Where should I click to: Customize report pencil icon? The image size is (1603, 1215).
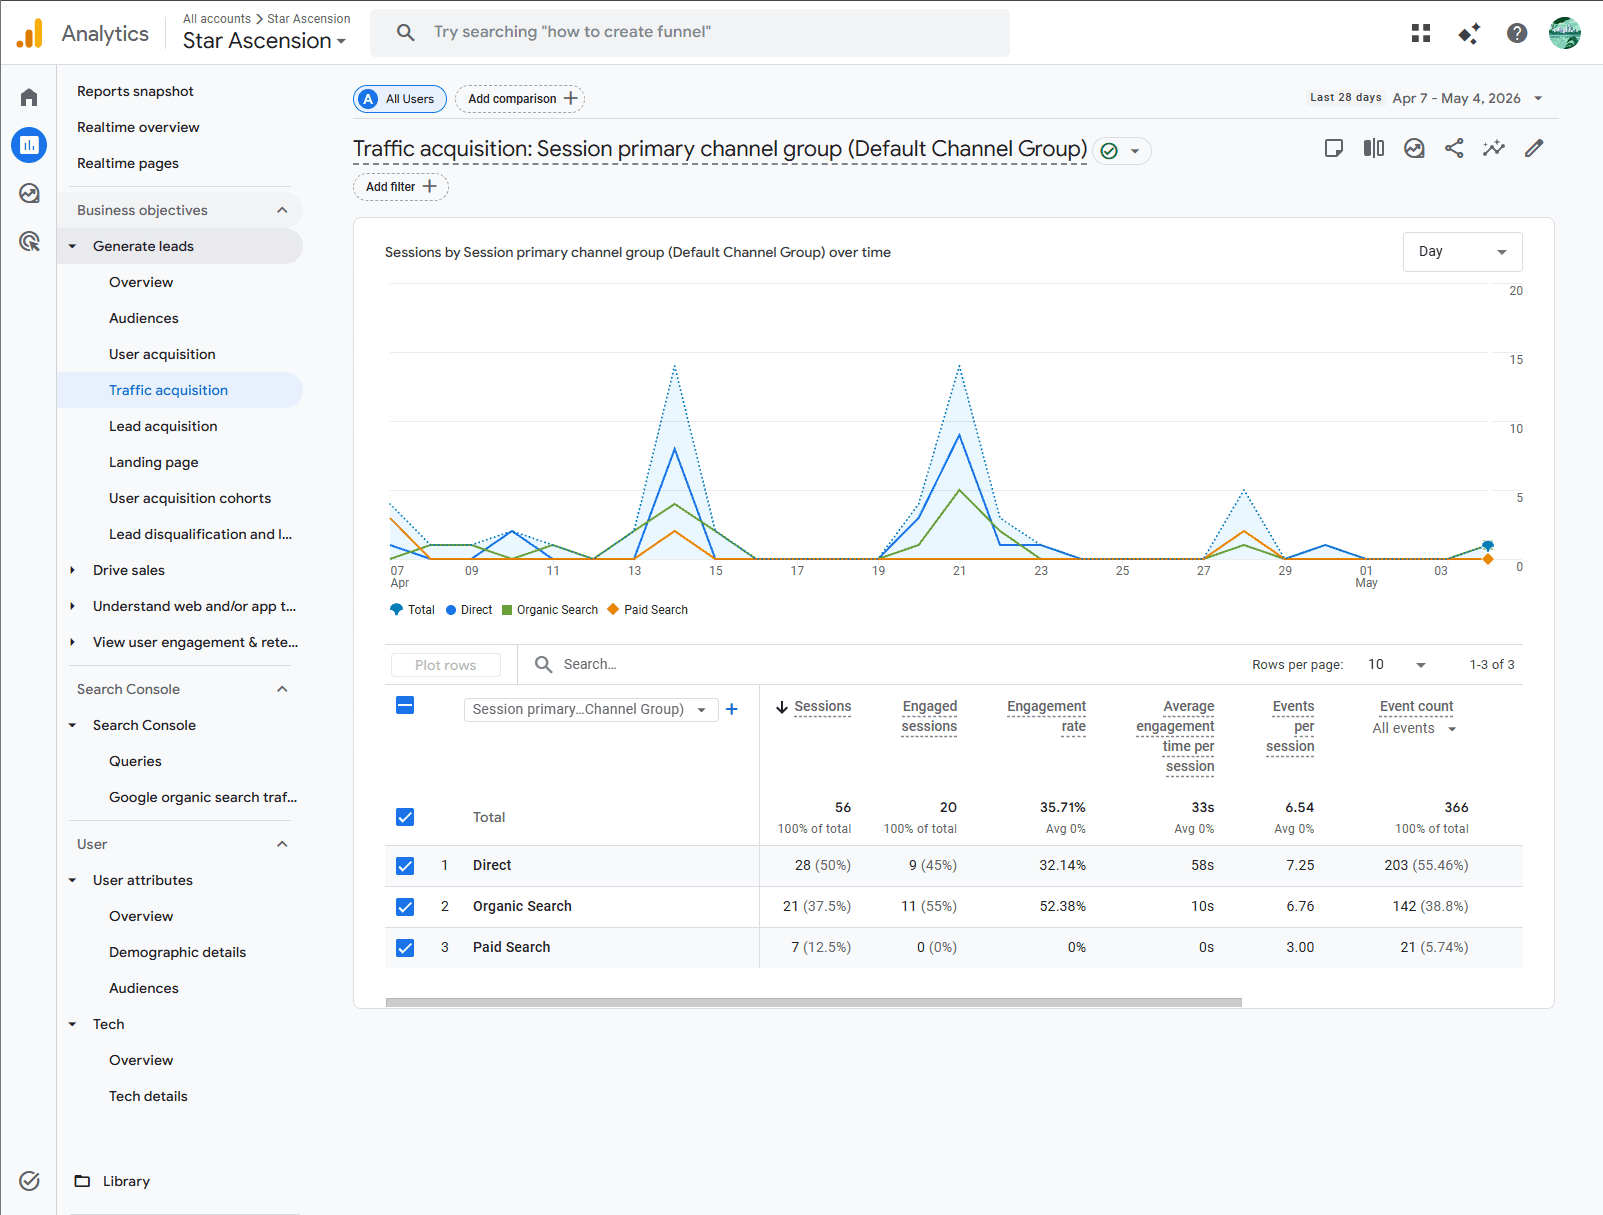coord(1534,148)
